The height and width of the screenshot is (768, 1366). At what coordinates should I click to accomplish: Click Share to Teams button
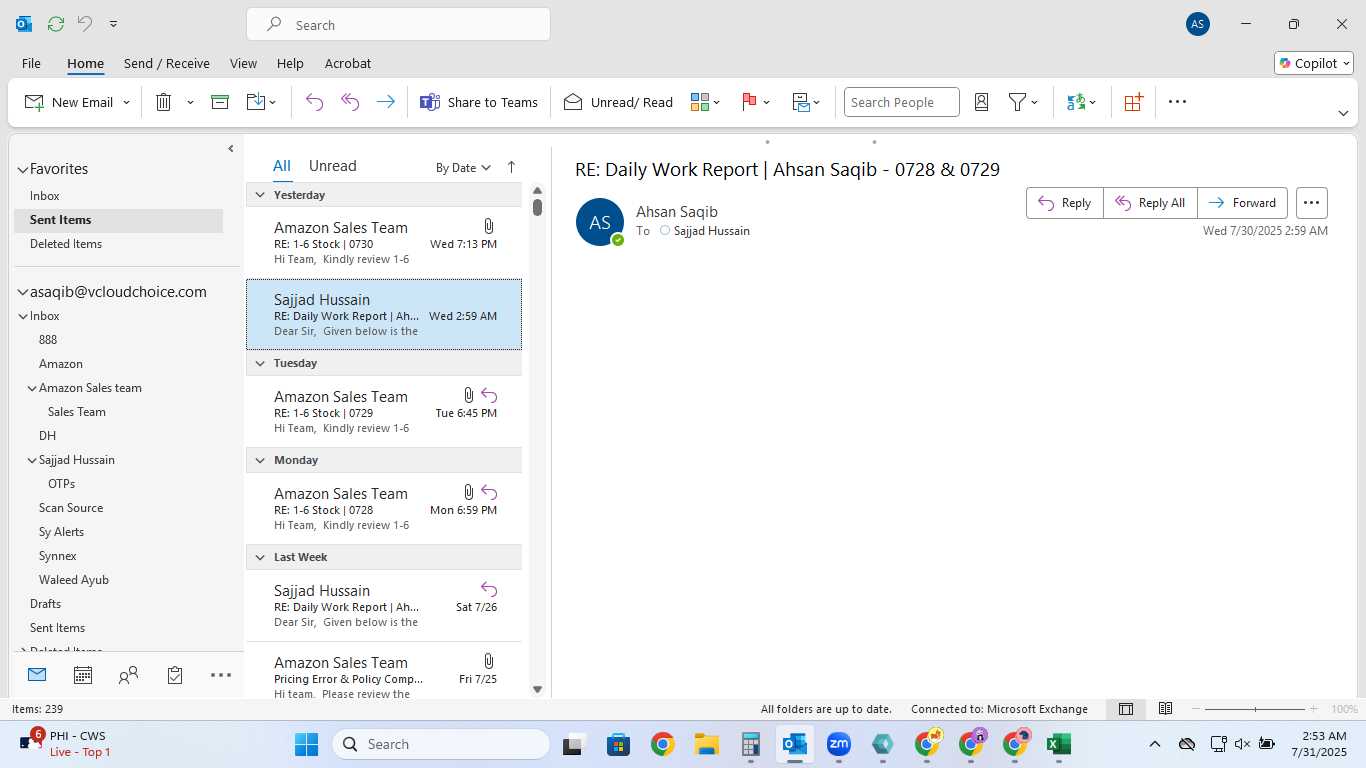478,102
